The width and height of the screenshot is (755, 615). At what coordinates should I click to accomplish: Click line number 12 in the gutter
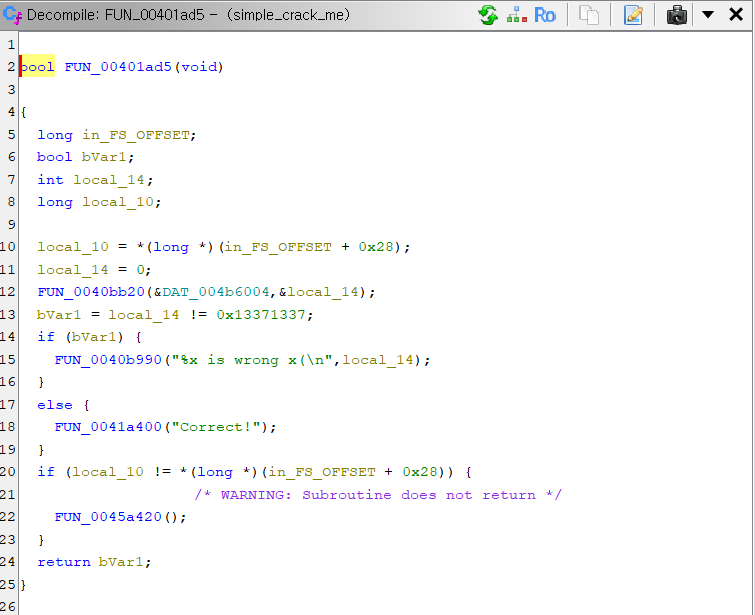pos(8,292)
